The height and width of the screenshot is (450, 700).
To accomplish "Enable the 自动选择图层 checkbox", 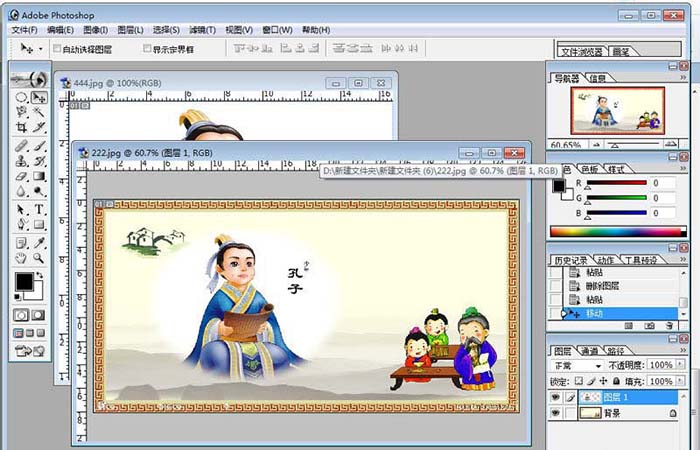I will [57, 48].
